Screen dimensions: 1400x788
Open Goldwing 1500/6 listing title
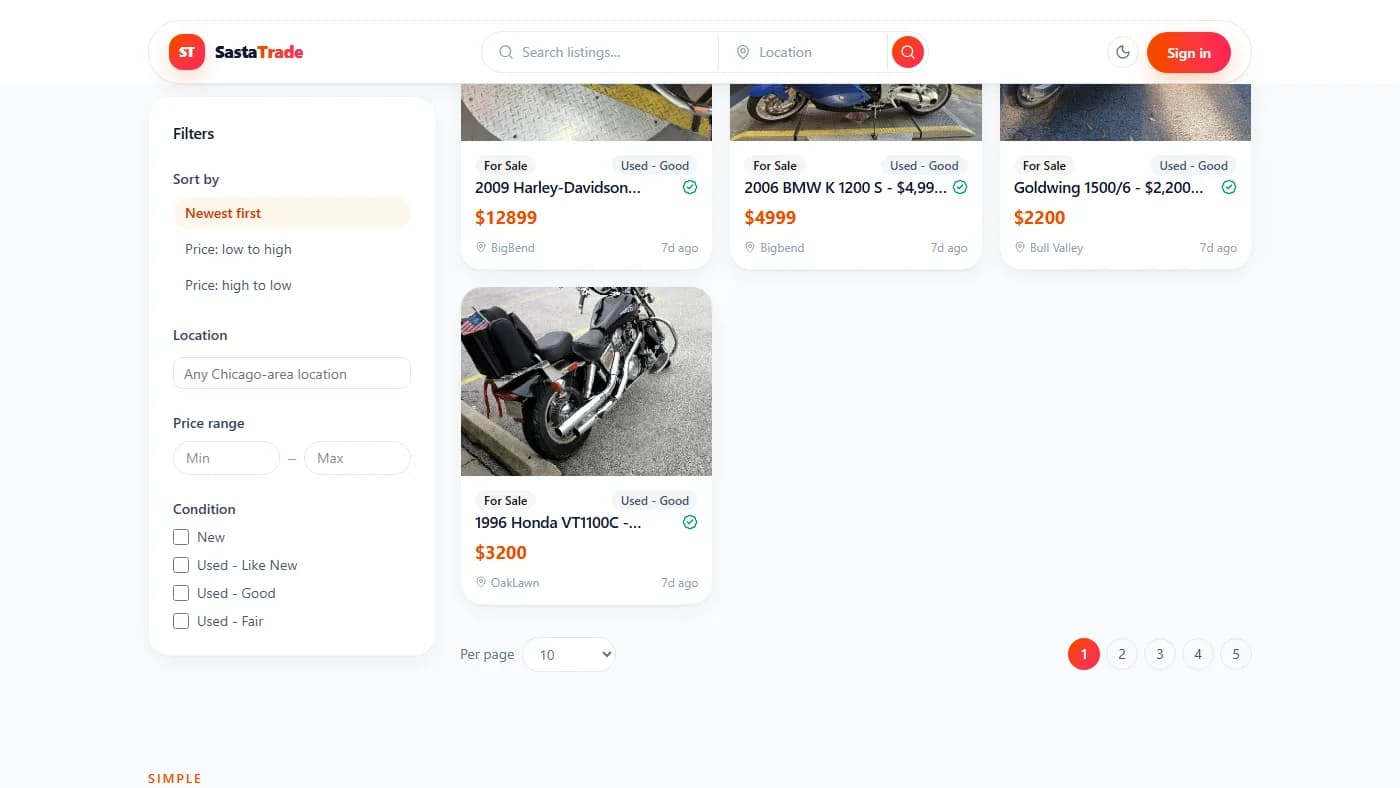tap(1109, 187)
